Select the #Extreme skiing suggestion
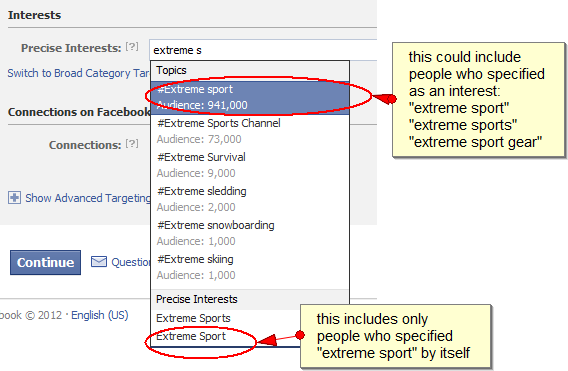 250,267
